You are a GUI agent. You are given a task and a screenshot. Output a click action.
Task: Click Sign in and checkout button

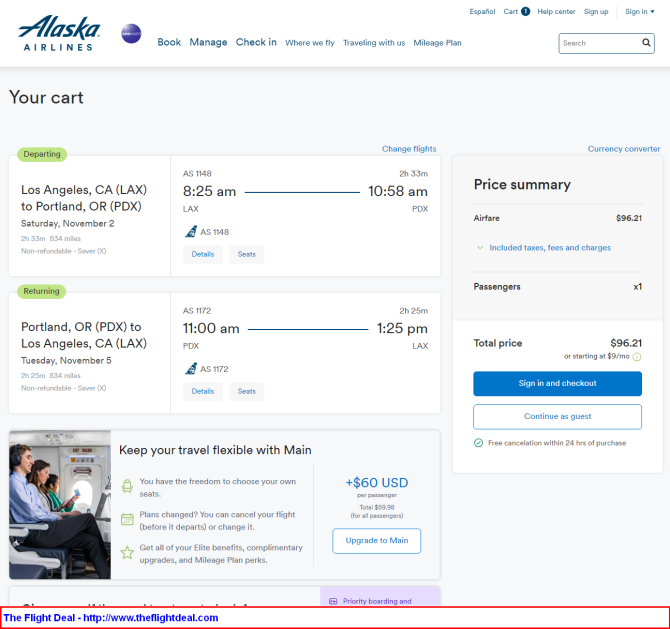click(557, 383)
